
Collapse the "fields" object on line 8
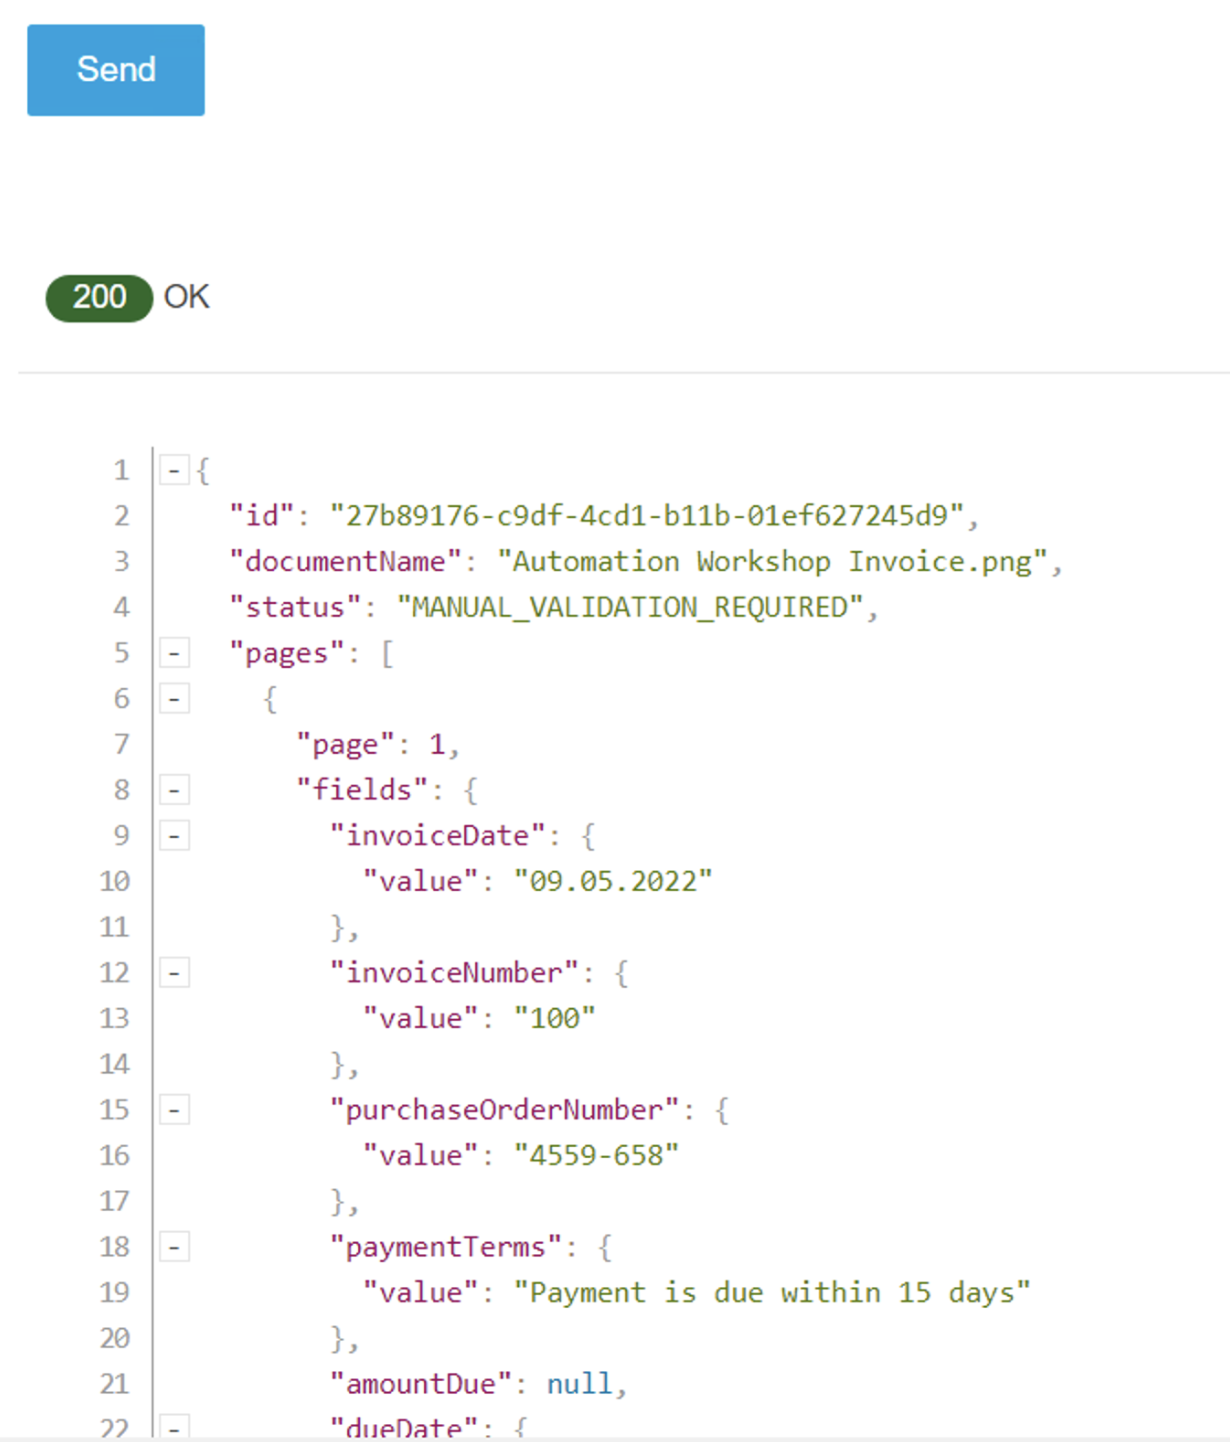point(174,790)
